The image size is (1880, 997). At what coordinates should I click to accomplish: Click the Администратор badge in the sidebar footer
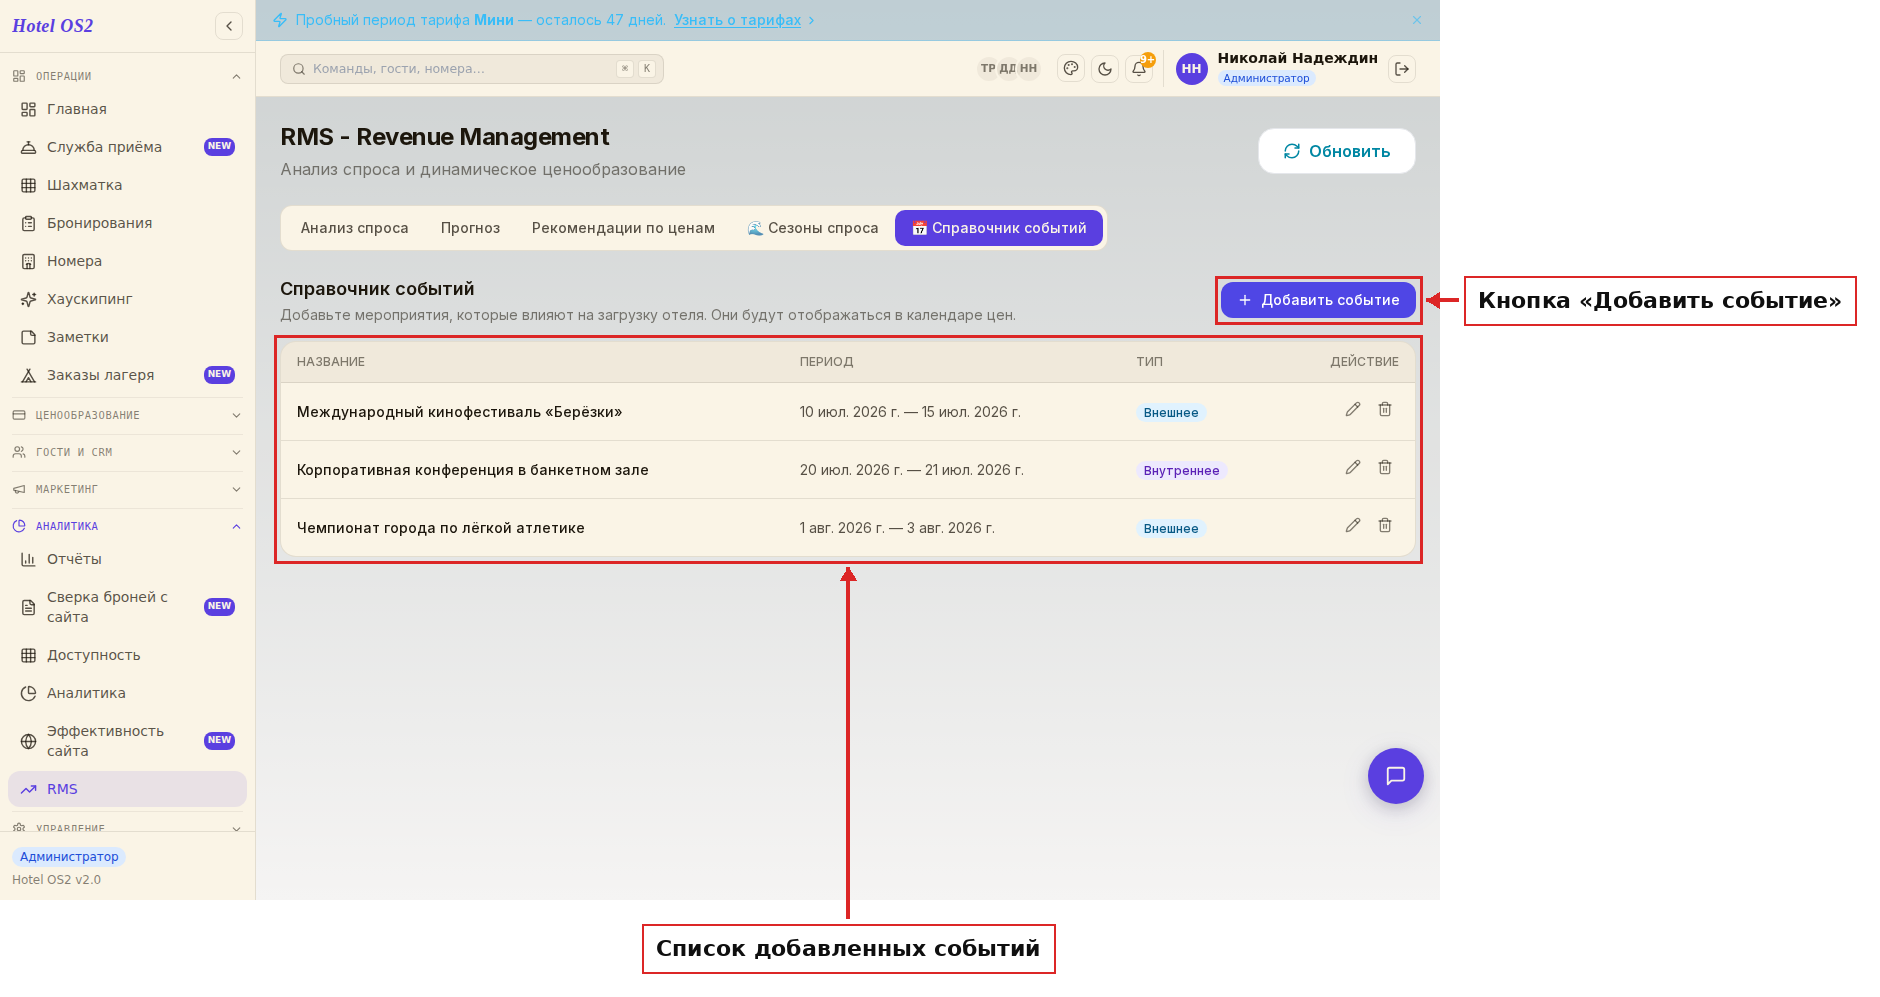click(x=69, y=857)
